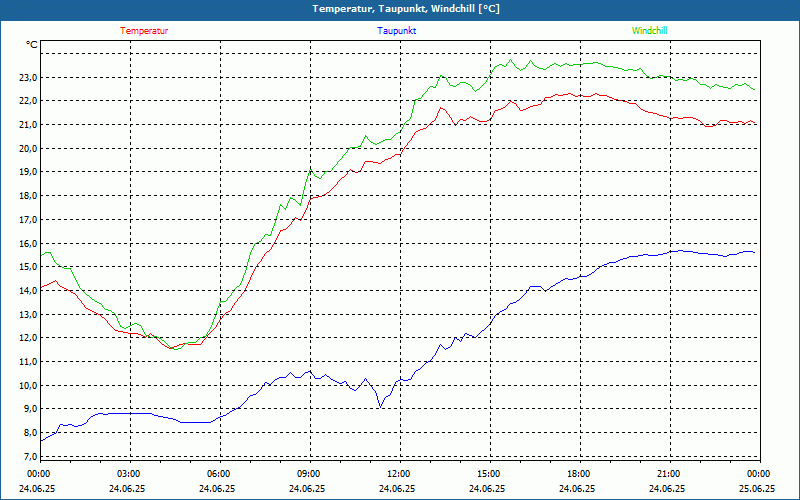800x500 pixels.
Task: Click the 24.06.25 date under 18:00
Action: click(x=577, y=488)
